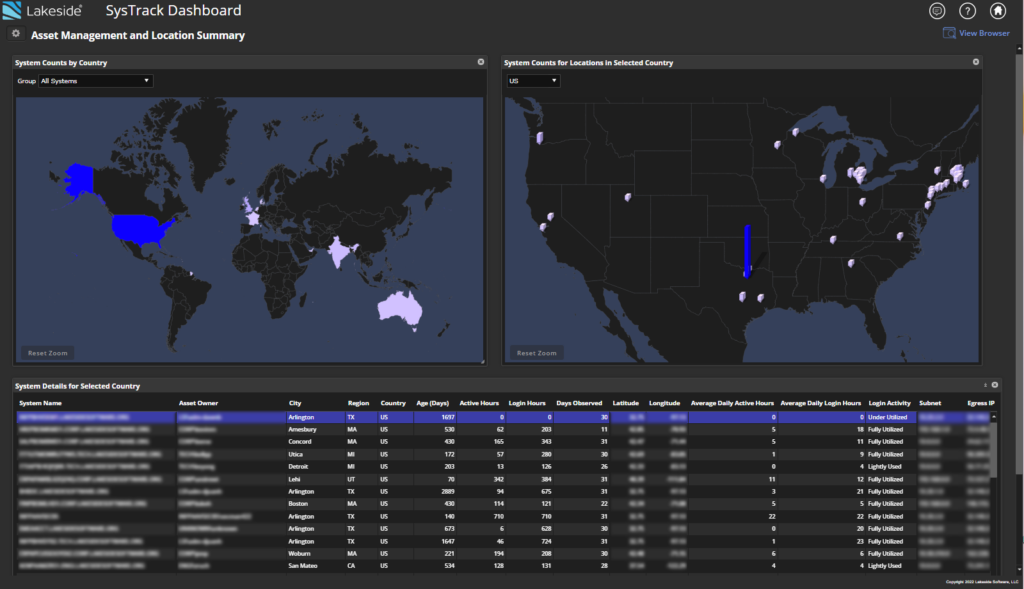Select Australia on the world map
The height and width of the screenshot is (589, 1024).
[x=399, y=308]
